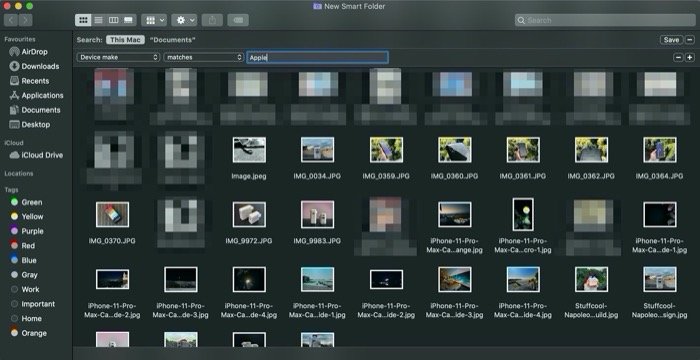Viewport: 700px width, 360px height.
Task: Open Documents in the sidebar
Action: pos(35,110)
